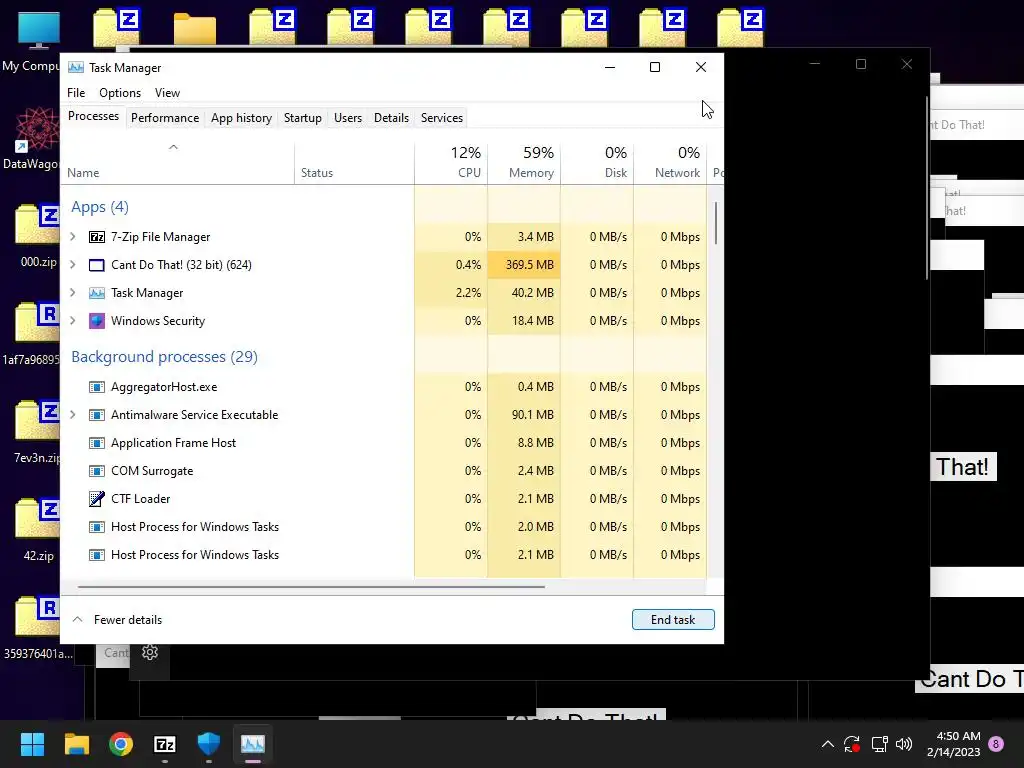Viewport: 1024px width, 768px height.
Task: Click the 90.1 MB memory value
Action: click(x=535, y=415)
